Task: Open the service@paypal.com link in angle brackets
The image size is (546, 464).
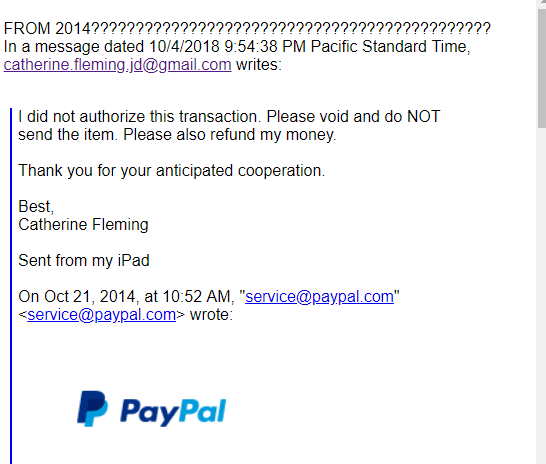Action: tap(101, 315)
